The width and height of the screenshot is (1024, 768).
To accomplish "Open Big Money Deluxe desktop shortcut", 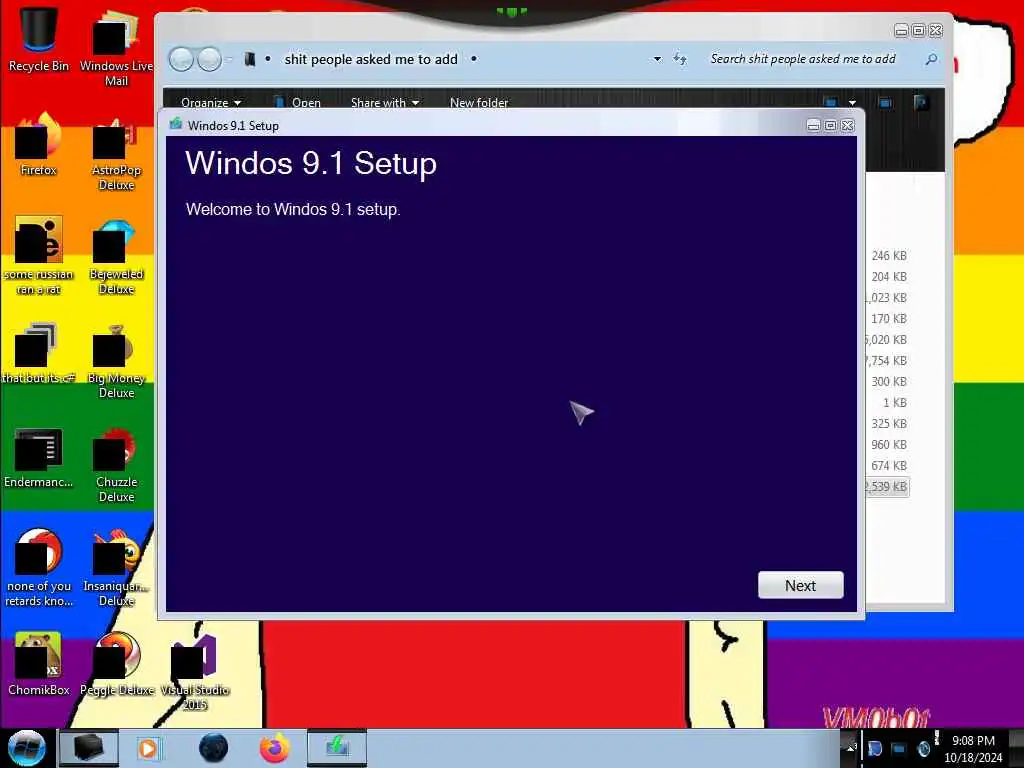I will 116,362.
